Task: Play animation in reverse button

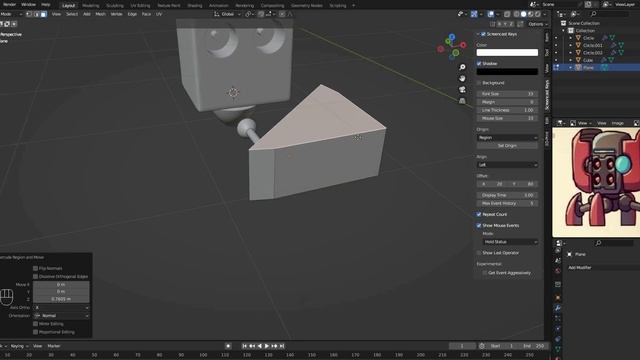Action: pyautogui.click(x=260, y=346)
